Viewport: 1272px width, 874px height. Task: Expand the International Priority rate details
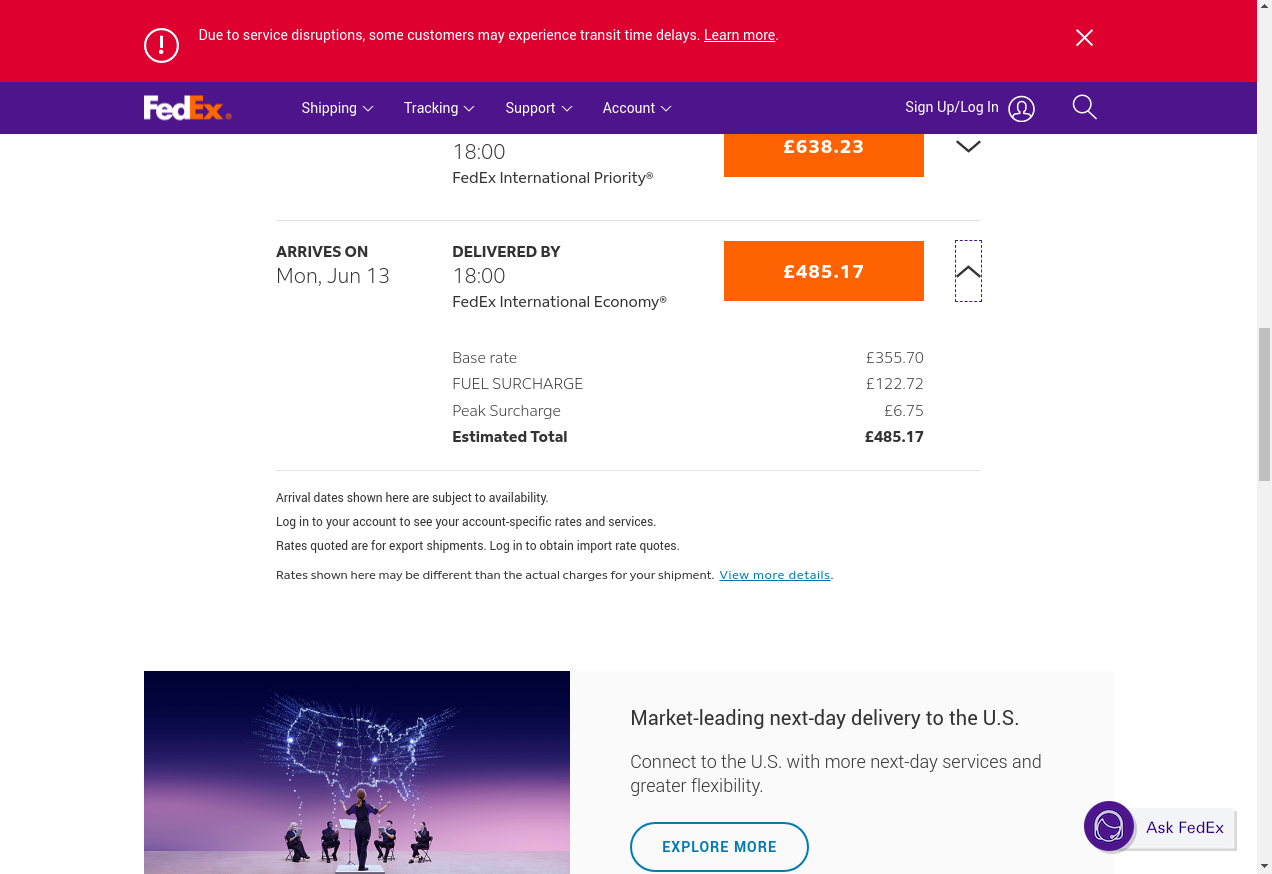[968, 146]
